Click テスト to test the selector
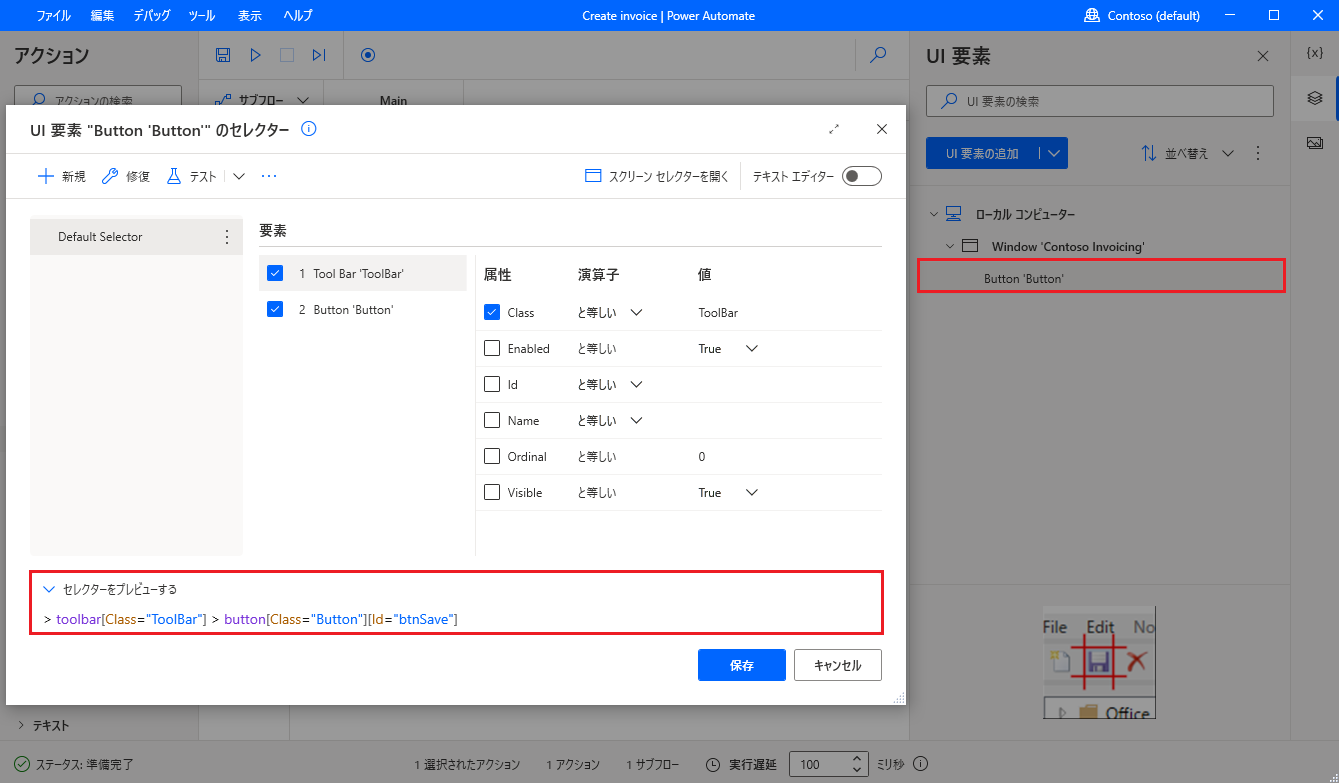 [x=191, y=176]
